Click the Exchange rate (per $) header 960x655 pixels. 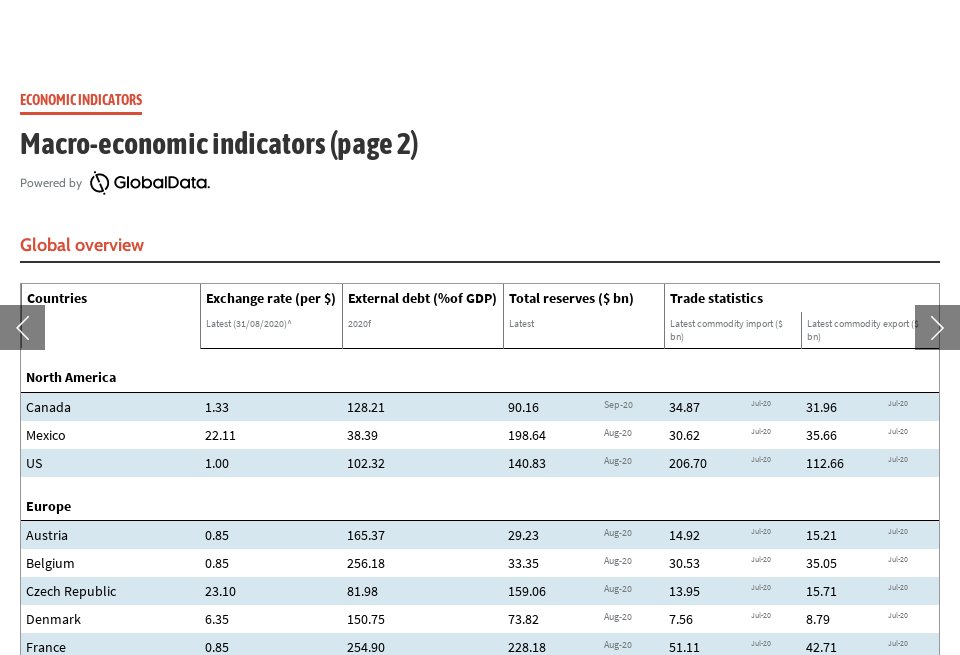click(270, 298)
